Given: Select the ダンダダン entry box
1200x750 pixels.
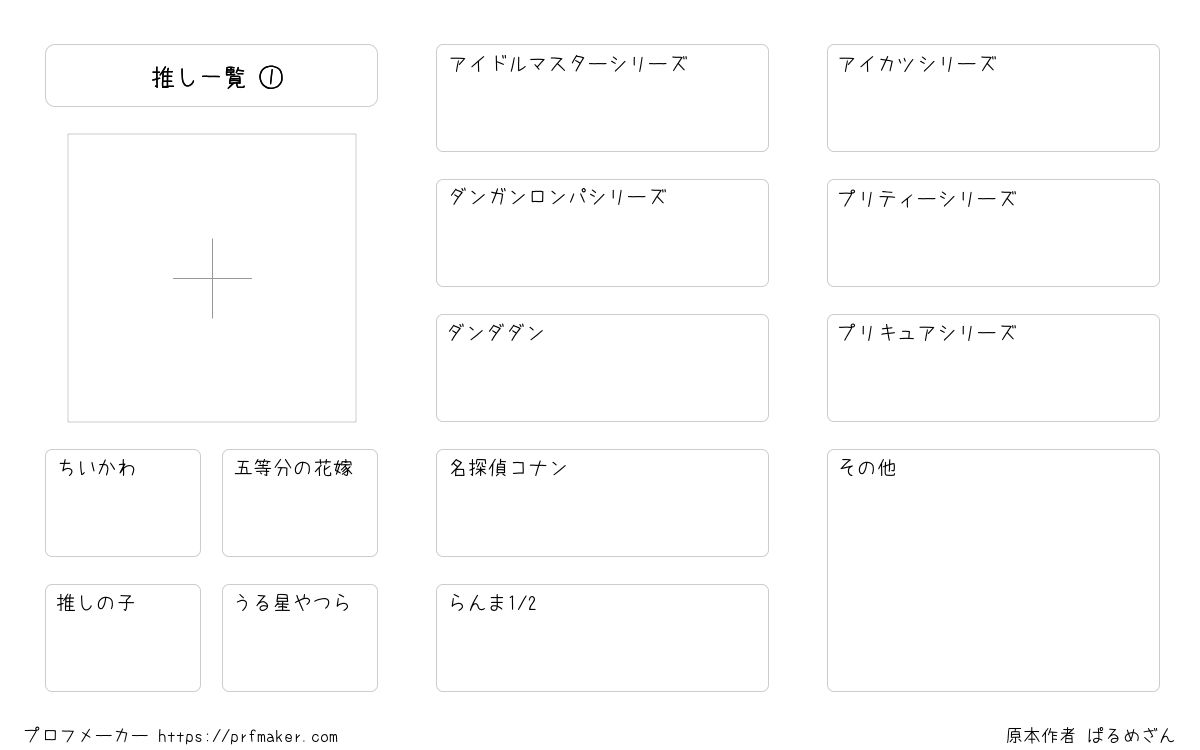Looking at the screenshot, I should [x=602, y=368].
